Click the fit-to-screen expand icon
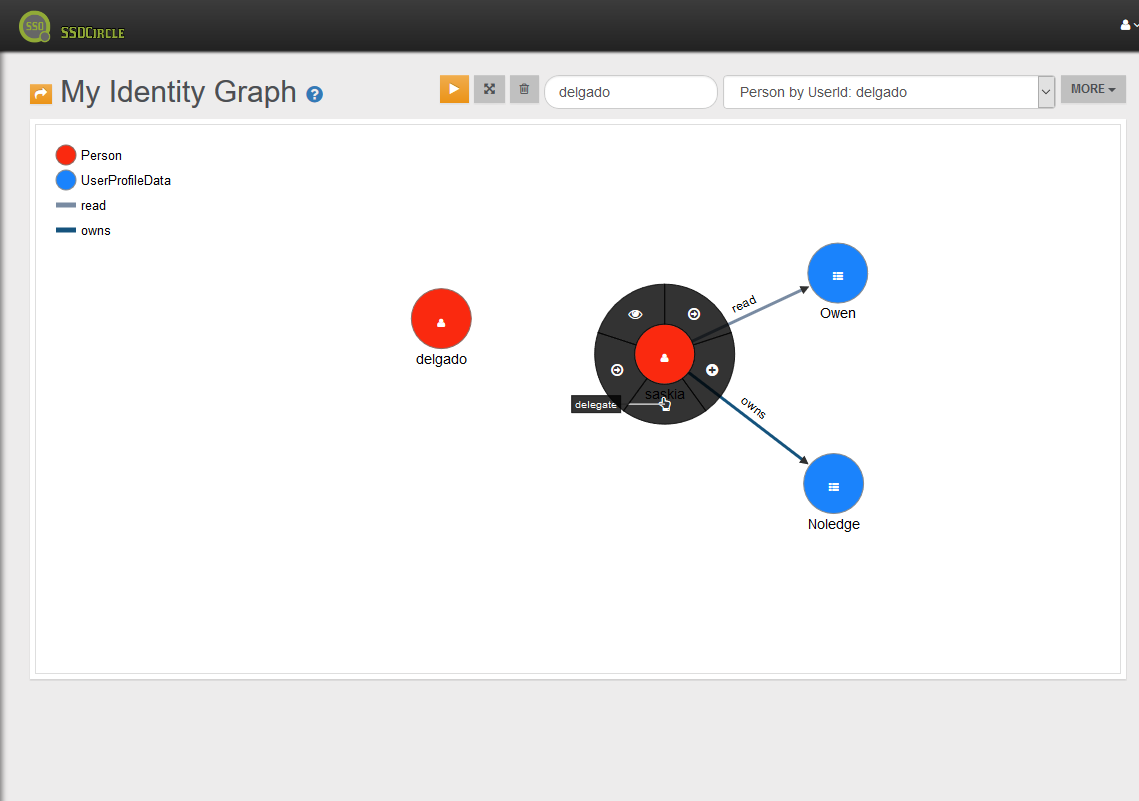This screenshot has height=801, width=1139. (490, 89)
